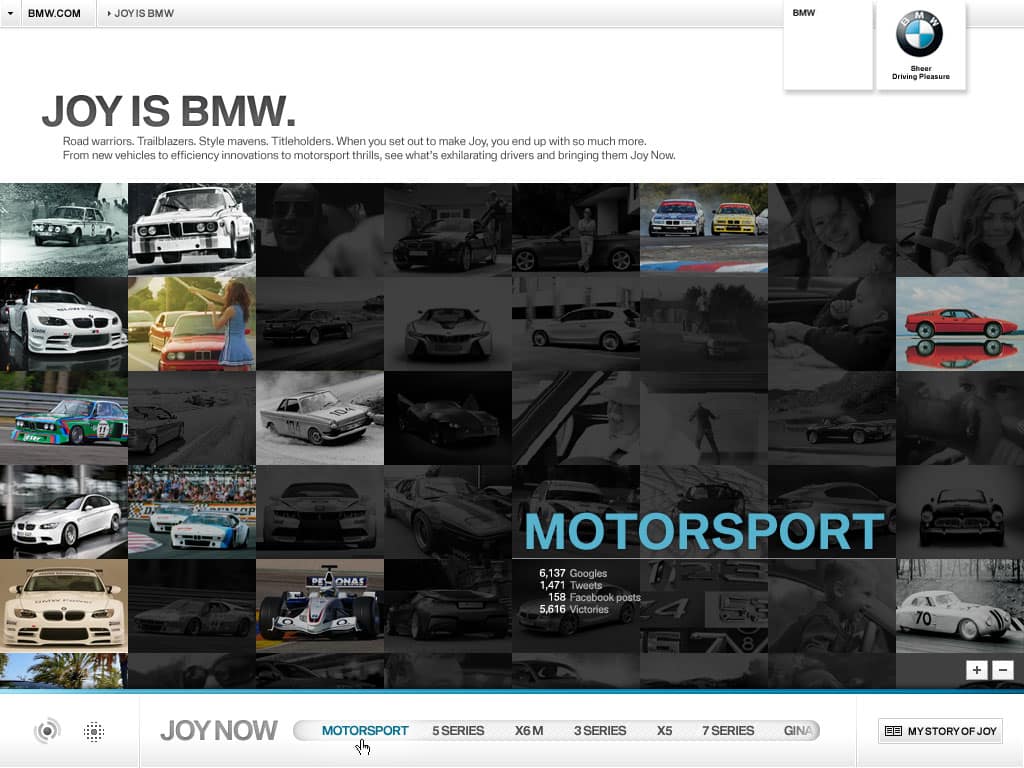
Task: Click the BMW roundel logo
Action: point(920,33)
